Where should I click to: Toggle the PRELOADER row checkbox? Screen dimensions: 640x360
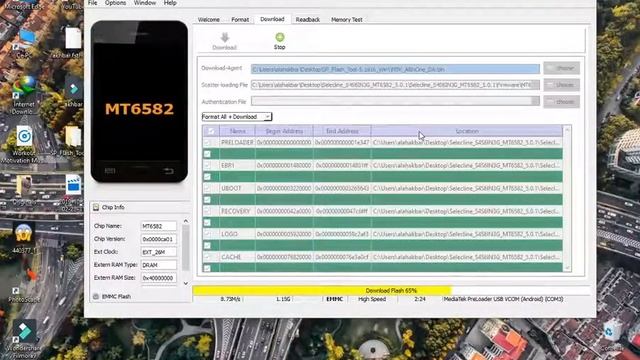pyautogui.click(x=207, y=142)
